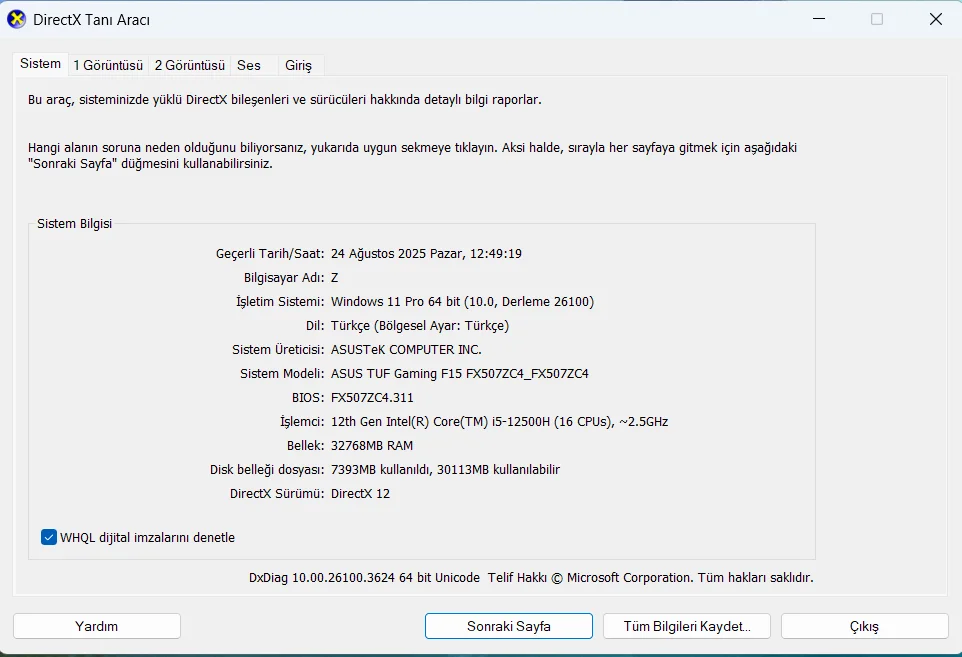Minimize the DirectX Tanı Aracı window
The height and width of the screenshot is (657, 962).
pyautogui.click(x=819, y=19)
